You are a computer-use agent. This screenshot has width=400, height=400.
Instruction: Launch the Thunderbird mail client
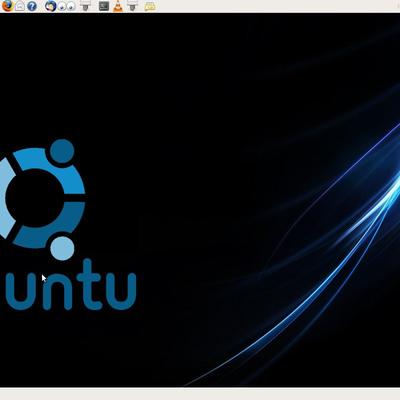(51, 6)
